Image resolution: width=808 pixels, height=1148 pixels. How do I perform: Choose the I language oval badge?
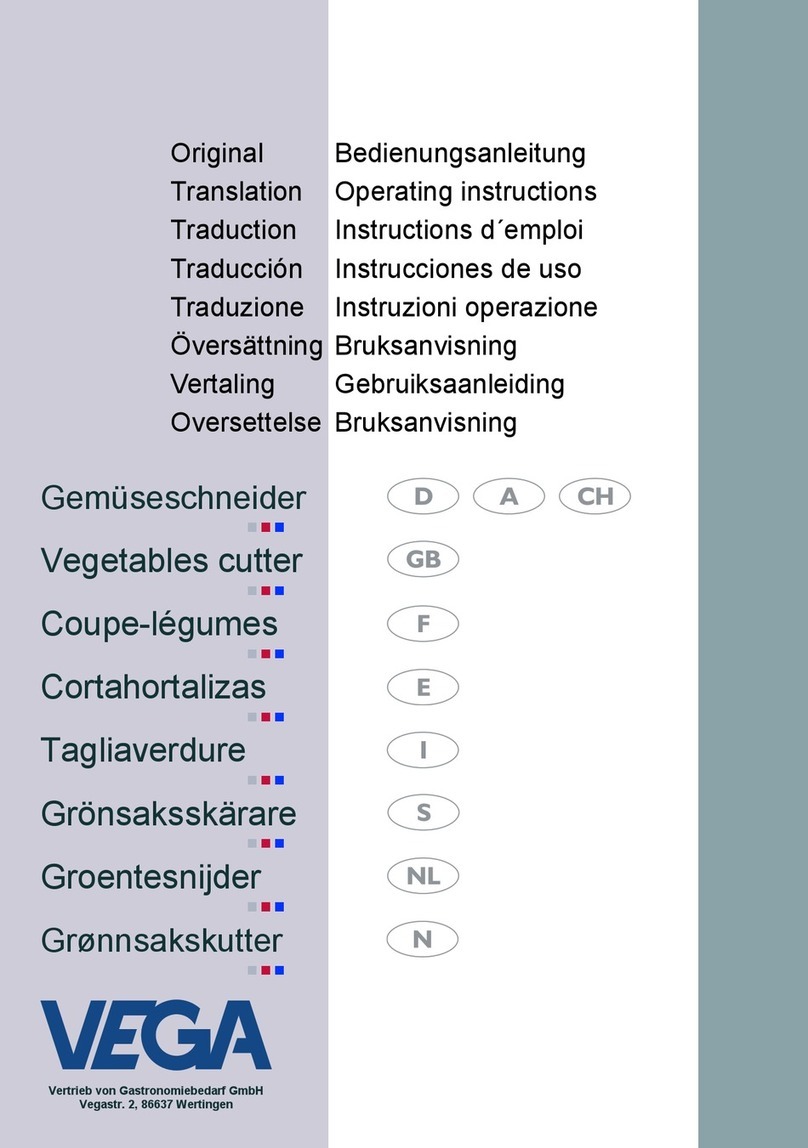coord(423,750)
